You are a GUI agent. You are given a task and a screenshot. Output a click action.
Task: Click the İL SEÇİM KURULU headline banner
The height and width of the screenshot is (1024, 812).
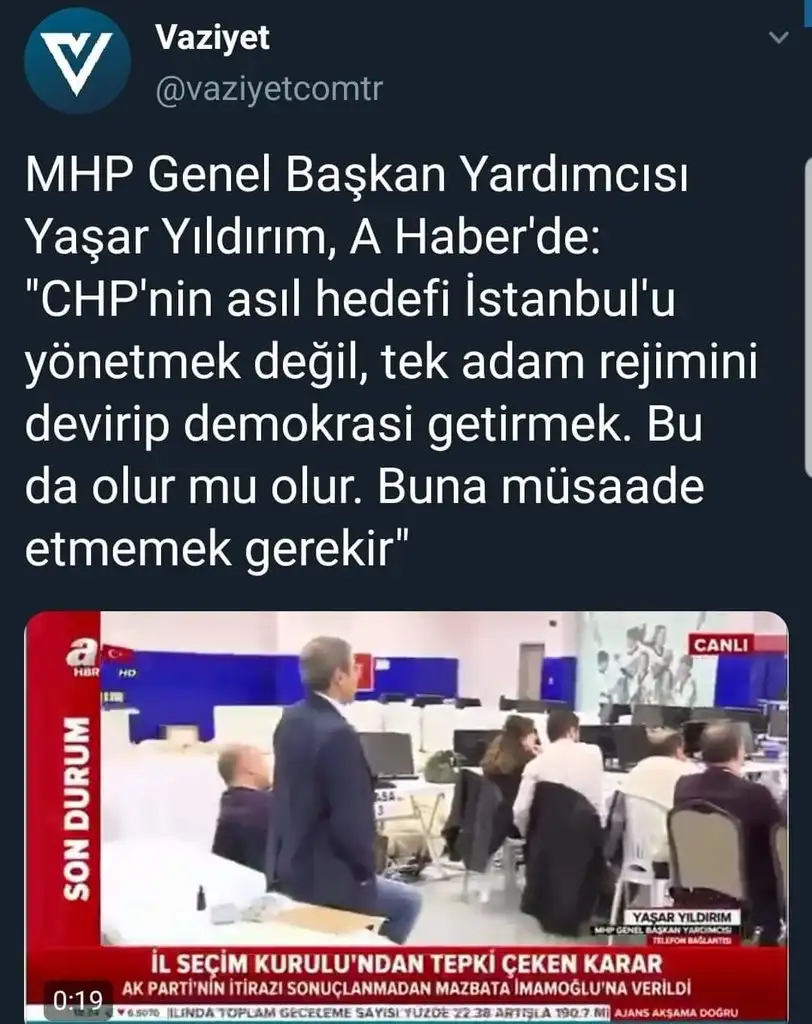click(x=406, y=964)
